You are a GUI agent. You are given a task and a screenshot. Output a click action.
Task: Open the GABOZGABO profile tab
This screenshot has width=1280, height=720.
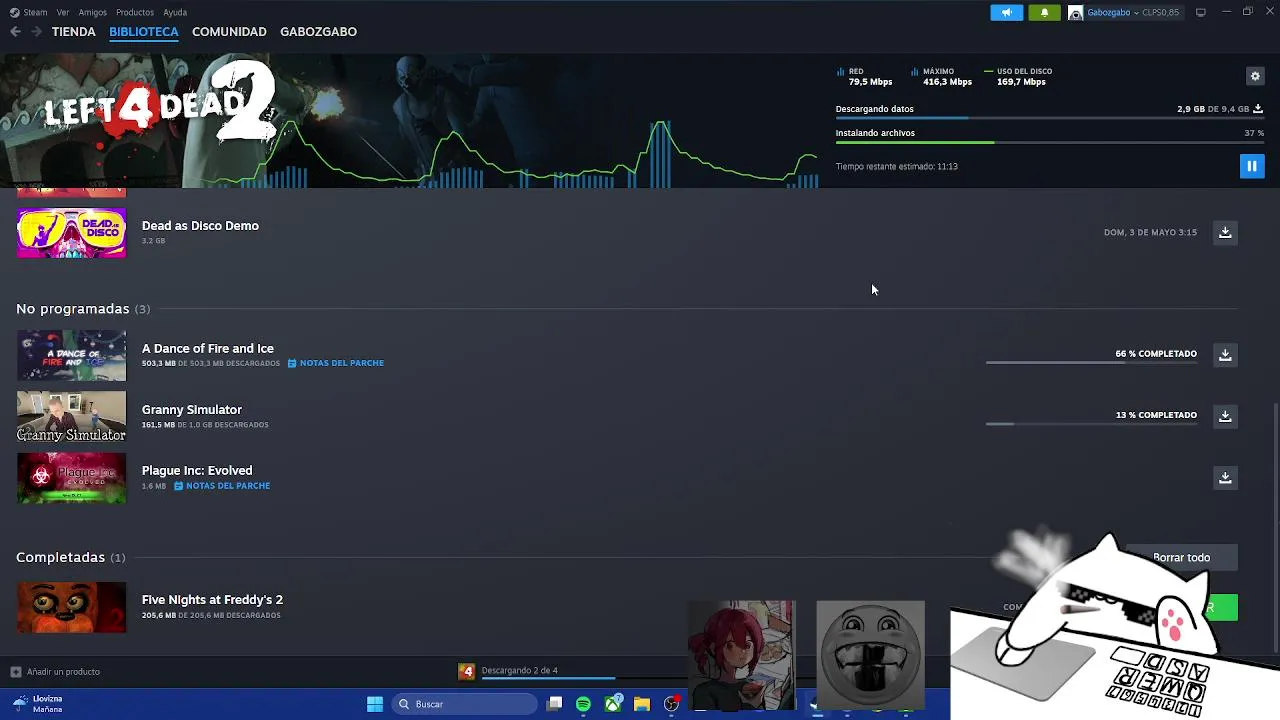318,32
